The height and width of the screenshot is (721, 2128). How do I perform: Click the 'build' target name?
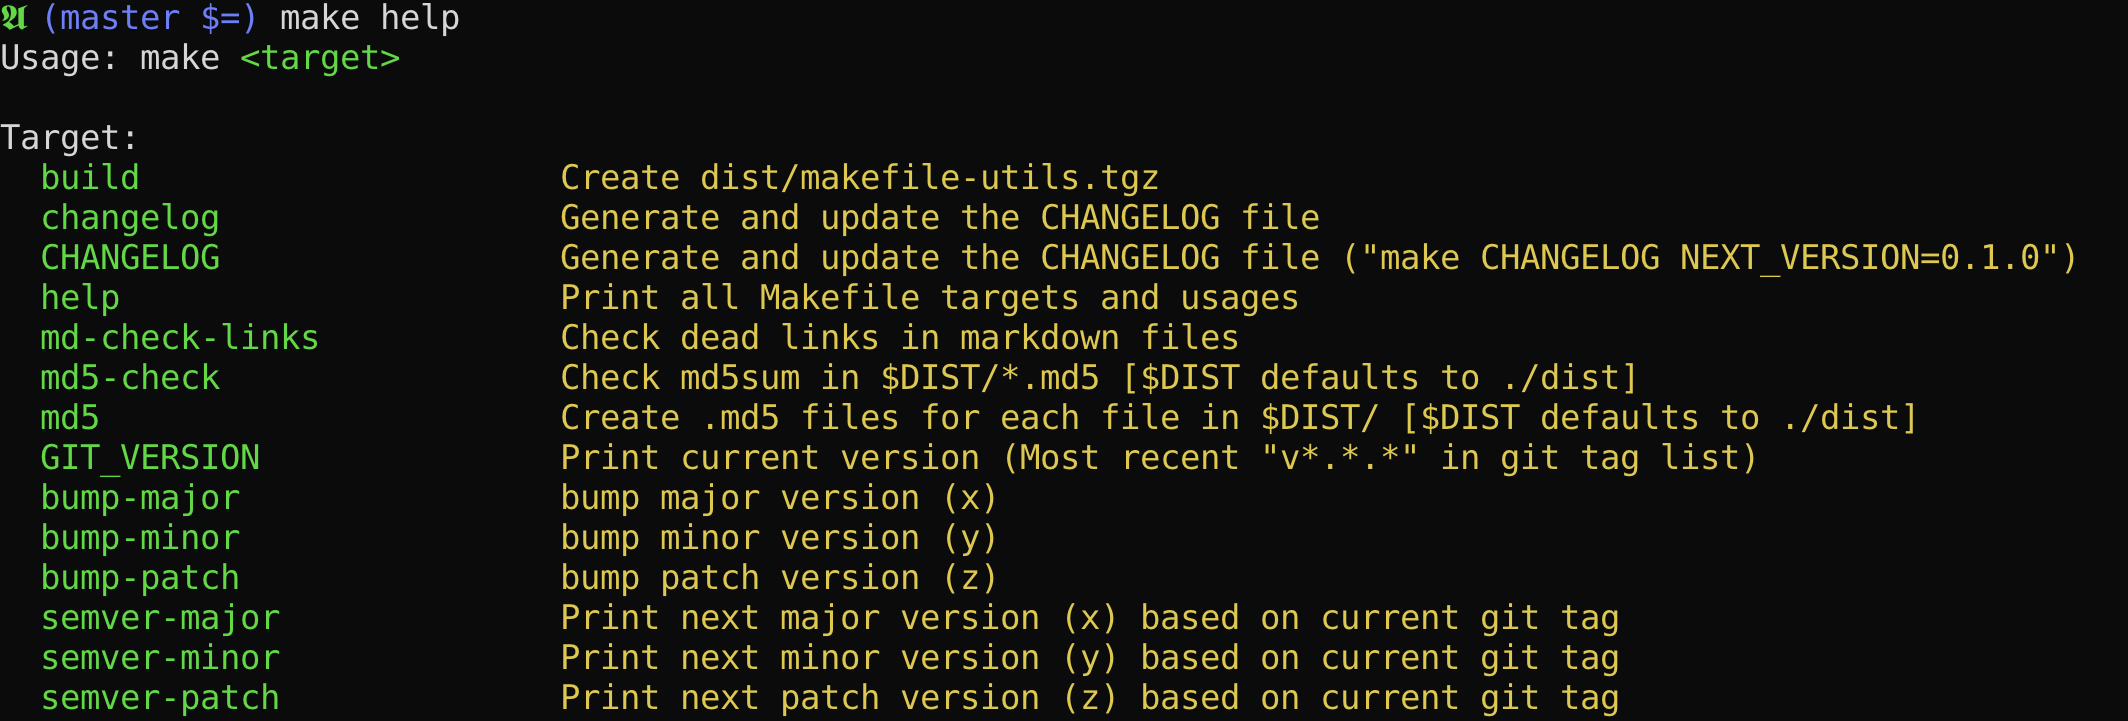coord(90,178)
